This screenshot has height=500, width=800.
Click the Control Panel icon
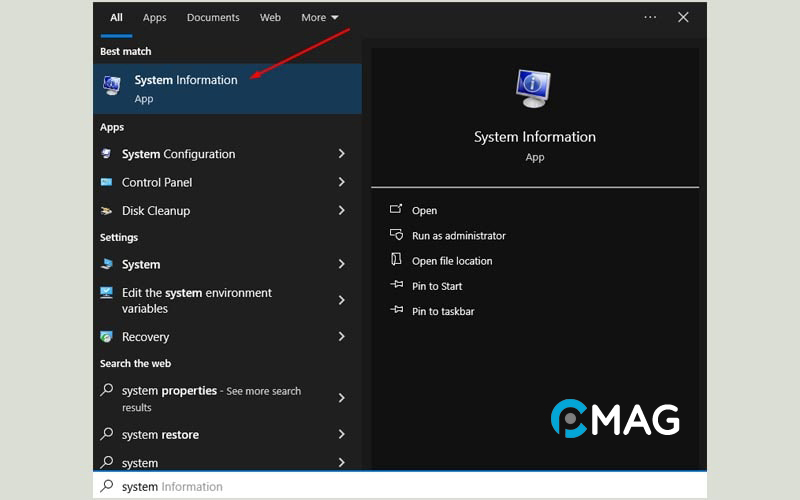[x=107, y=182]
